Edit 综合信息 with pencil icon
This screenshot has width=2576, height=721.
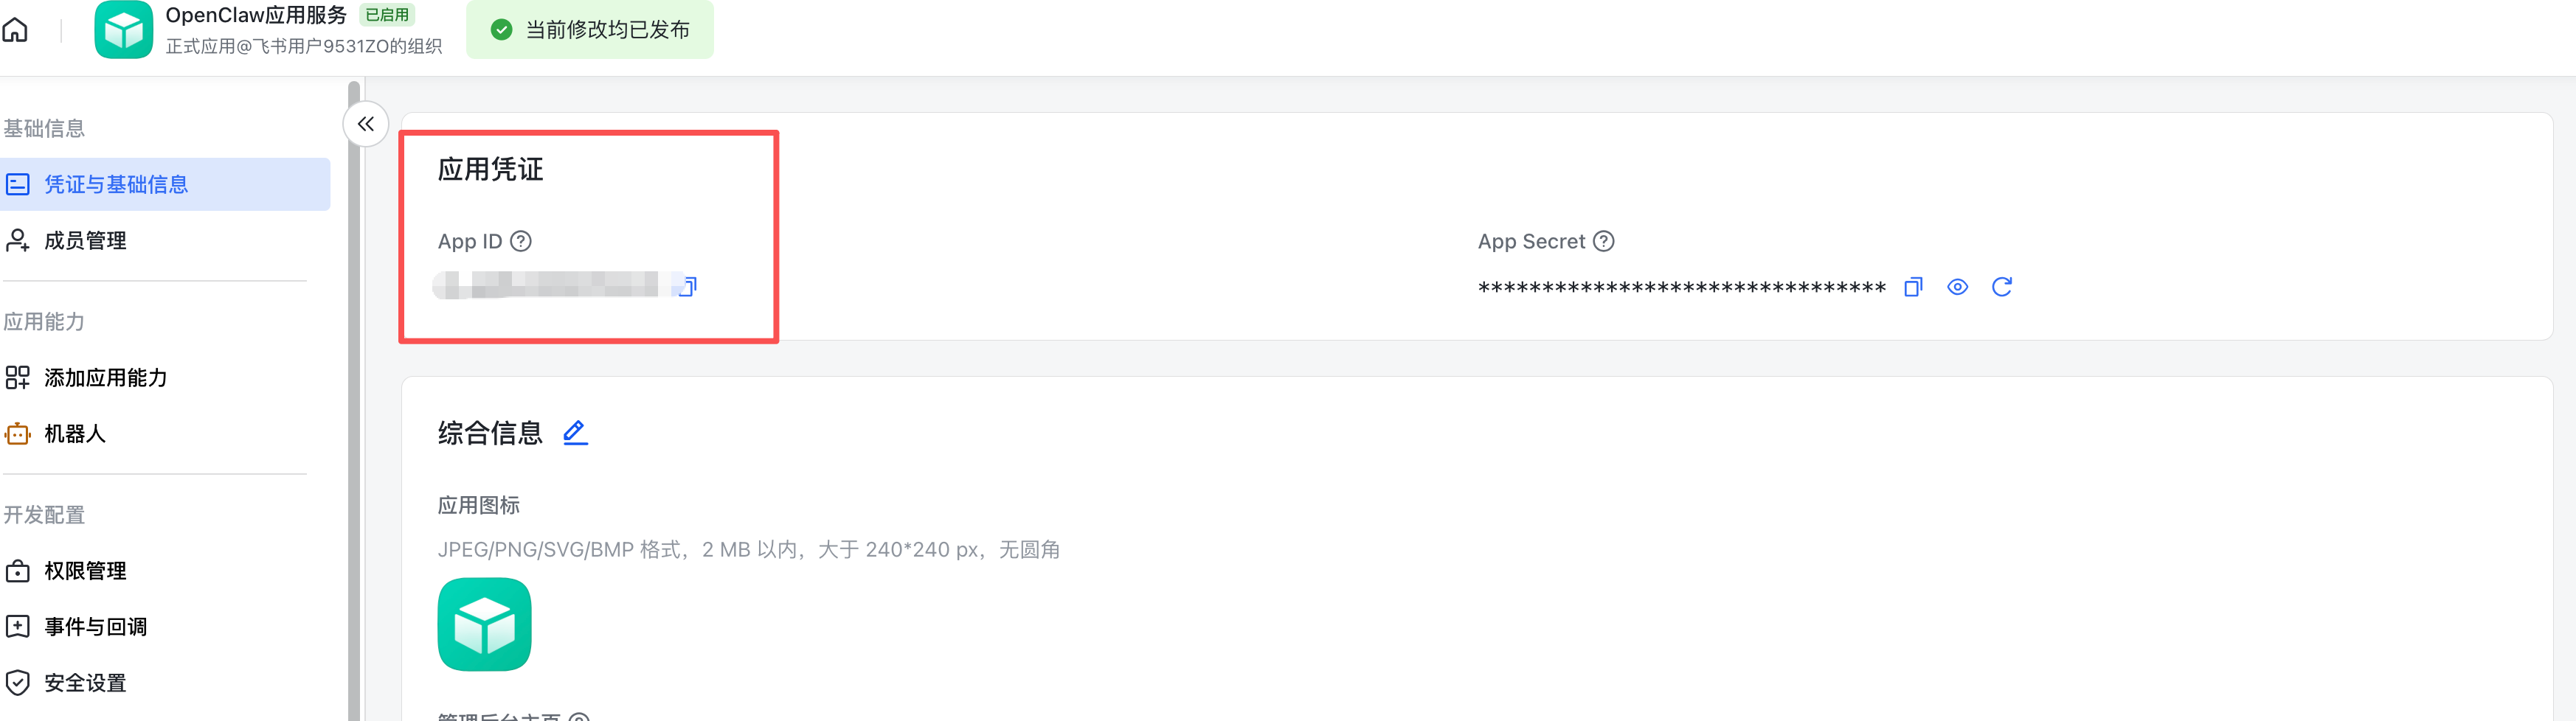[x=575, y=432]
